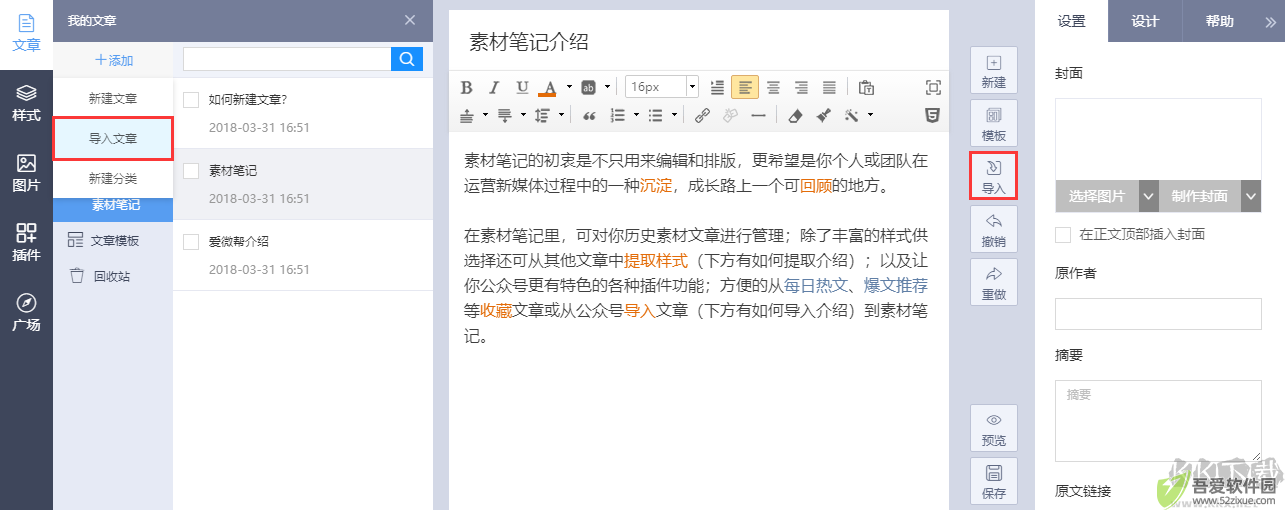Tick the checkbox for 素材笔记 article
Image resolution: width=1285 pixels, height=510 pixels.
coord(192,171)
